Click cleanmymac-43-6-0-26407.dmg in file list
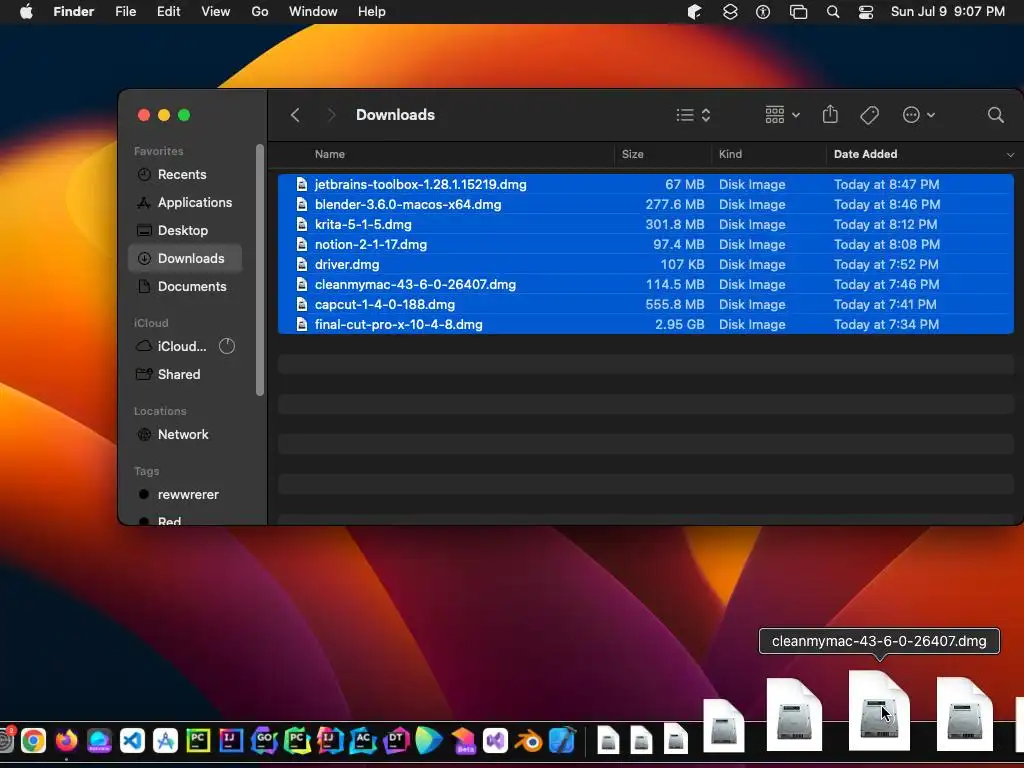The width and height of the screenshot is (1024, 768). (645, 285)
